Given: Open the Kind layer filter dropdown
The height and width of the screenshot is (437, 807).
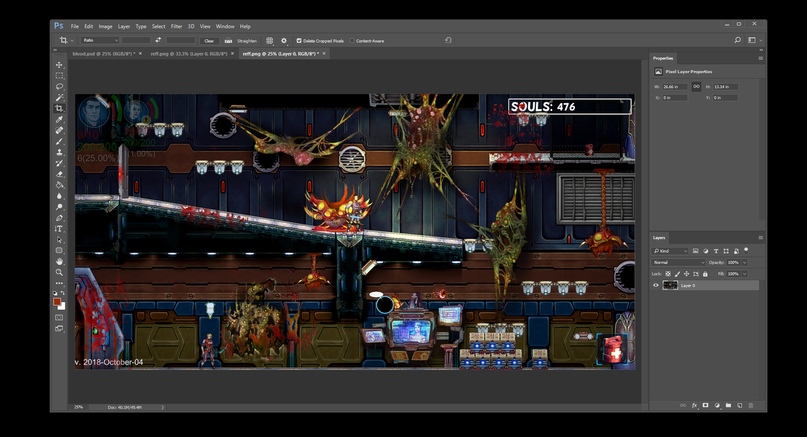Looking at the screenshot, I should [x=670, y=251].
